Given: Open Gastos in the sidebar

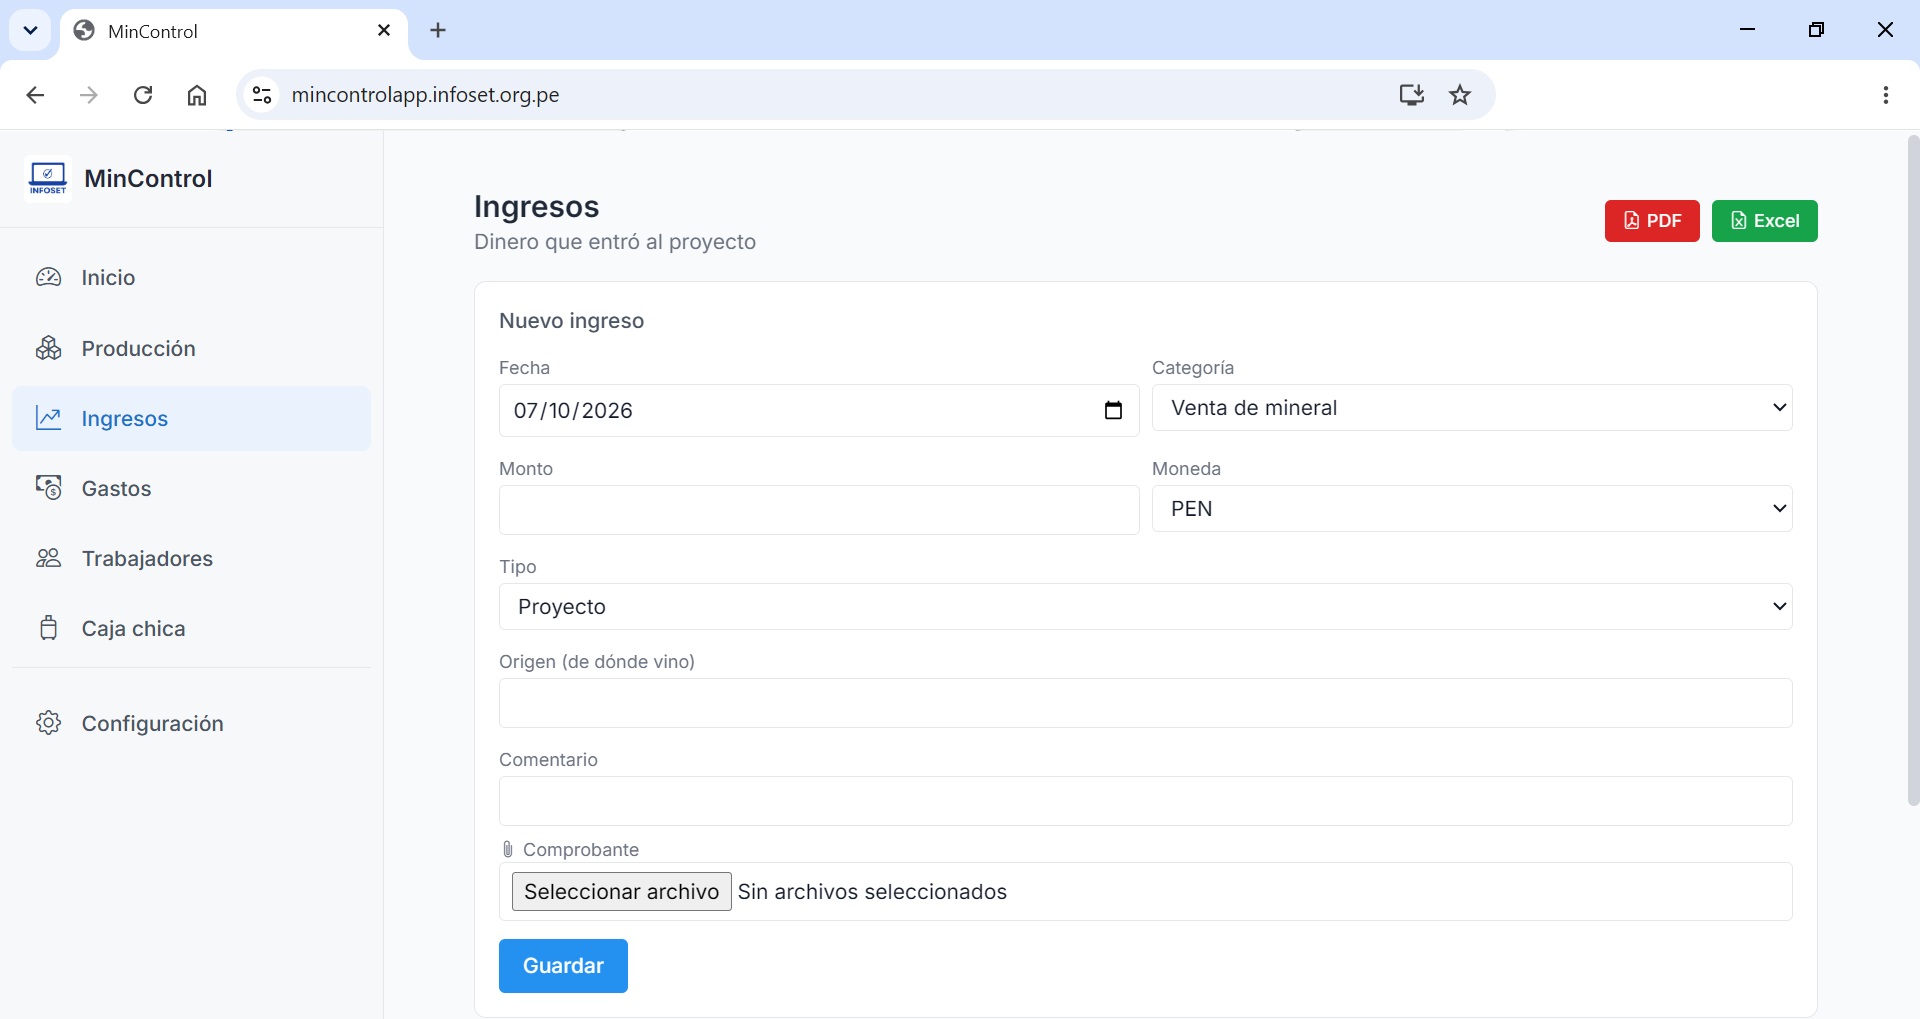Looking at the screenshot, I should click(x=191, y=488).
